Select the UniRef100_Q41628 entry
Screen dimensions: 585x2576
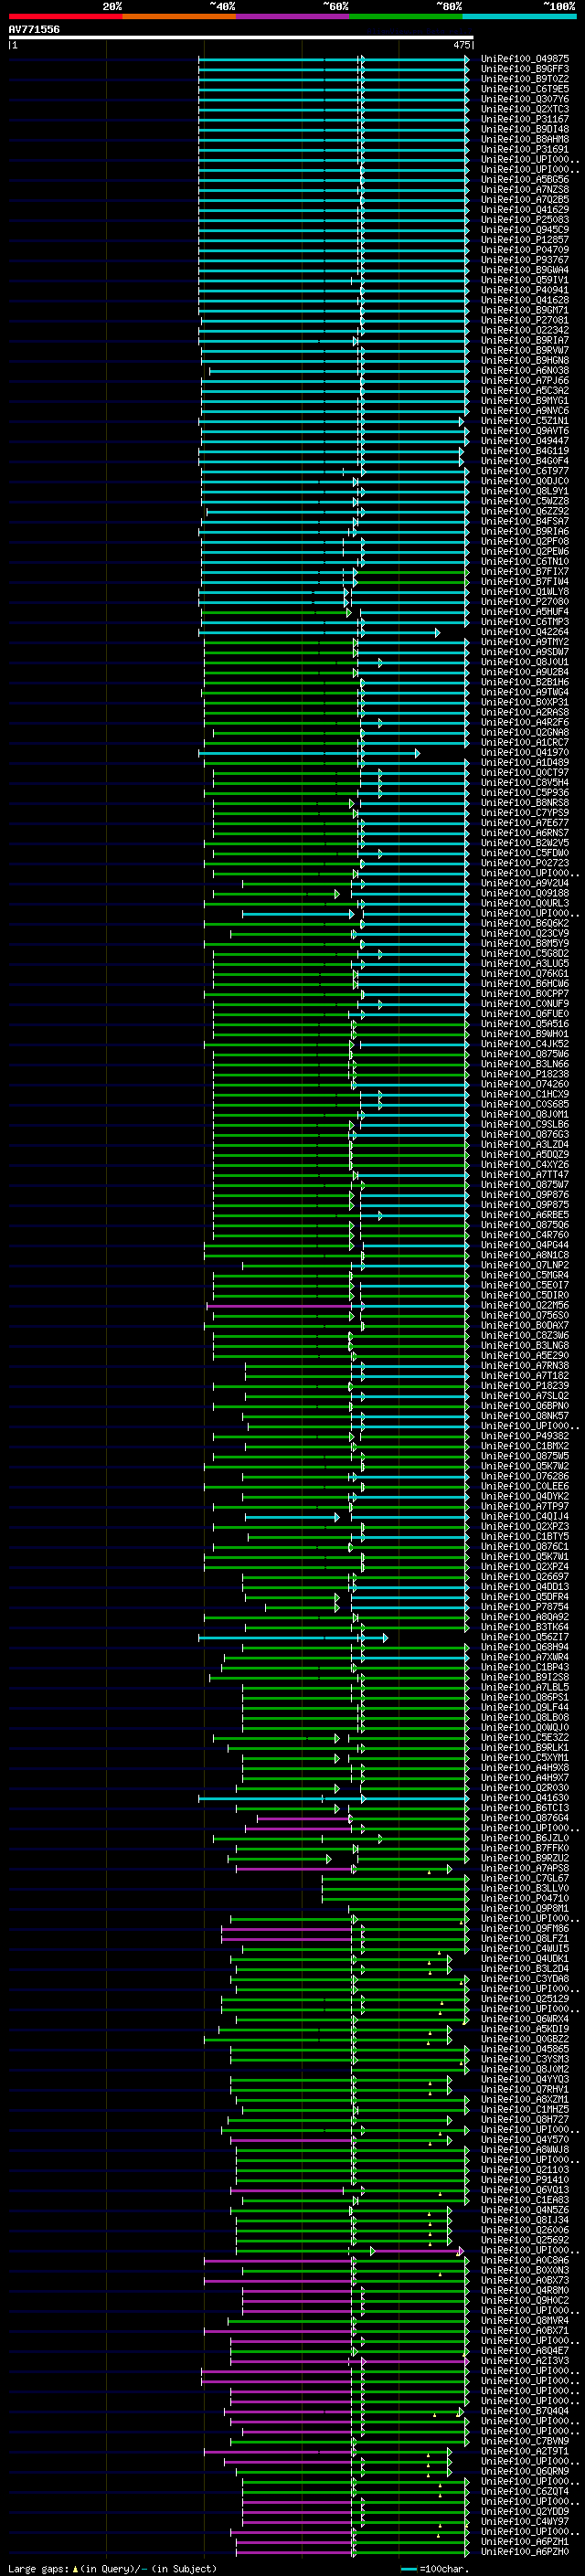[x=525, y=300]
